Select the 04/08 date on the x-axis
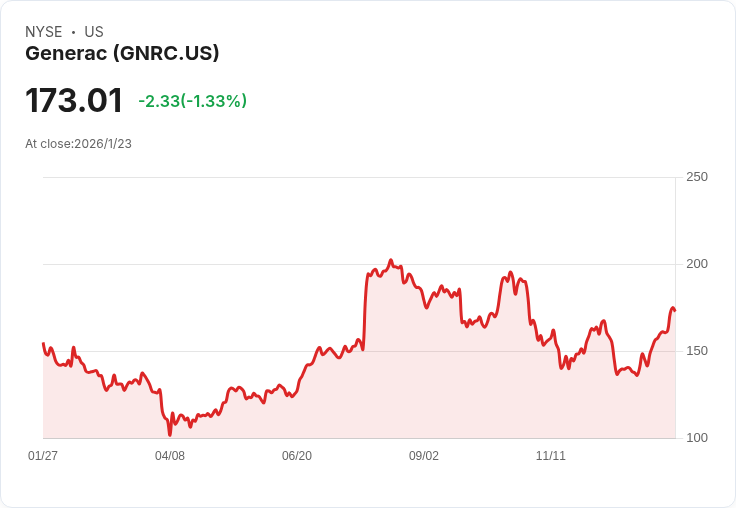Screen dimensions: 736x508 tap(170, 456)
